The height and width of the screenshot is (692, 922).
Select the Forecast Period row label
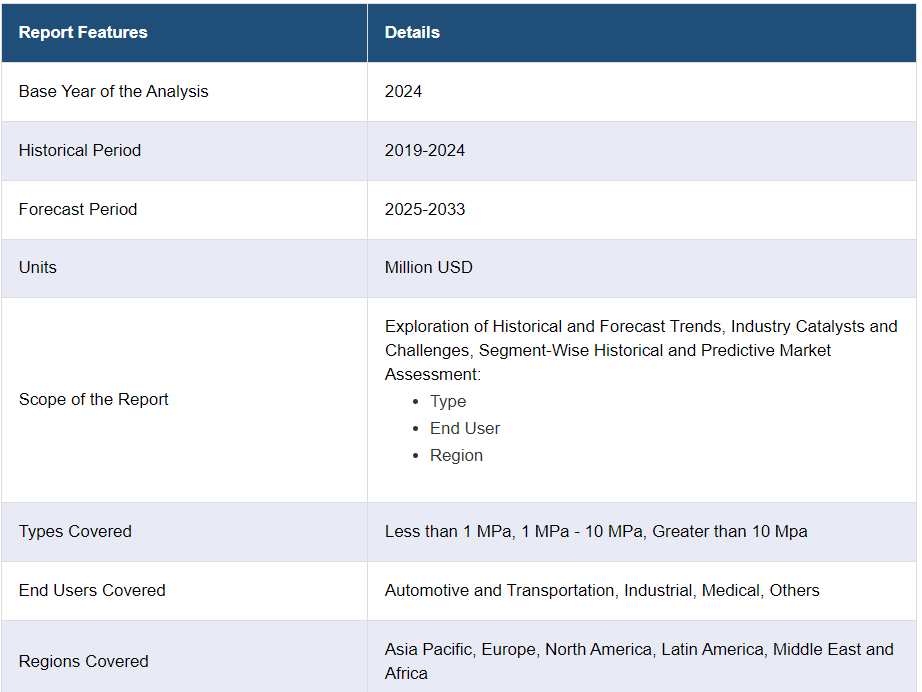(78, 209)
